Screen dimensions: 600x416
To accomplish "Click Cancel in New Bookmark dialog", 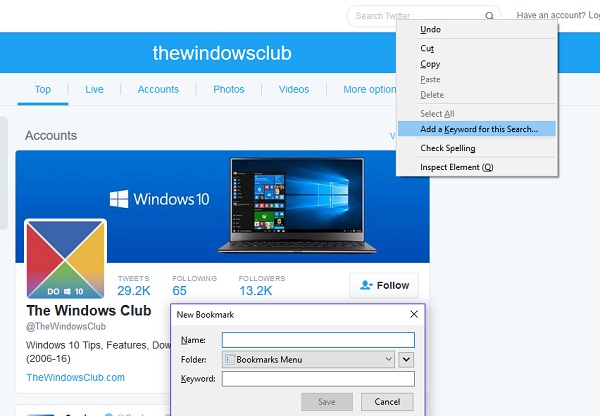I will pos(387,401).
